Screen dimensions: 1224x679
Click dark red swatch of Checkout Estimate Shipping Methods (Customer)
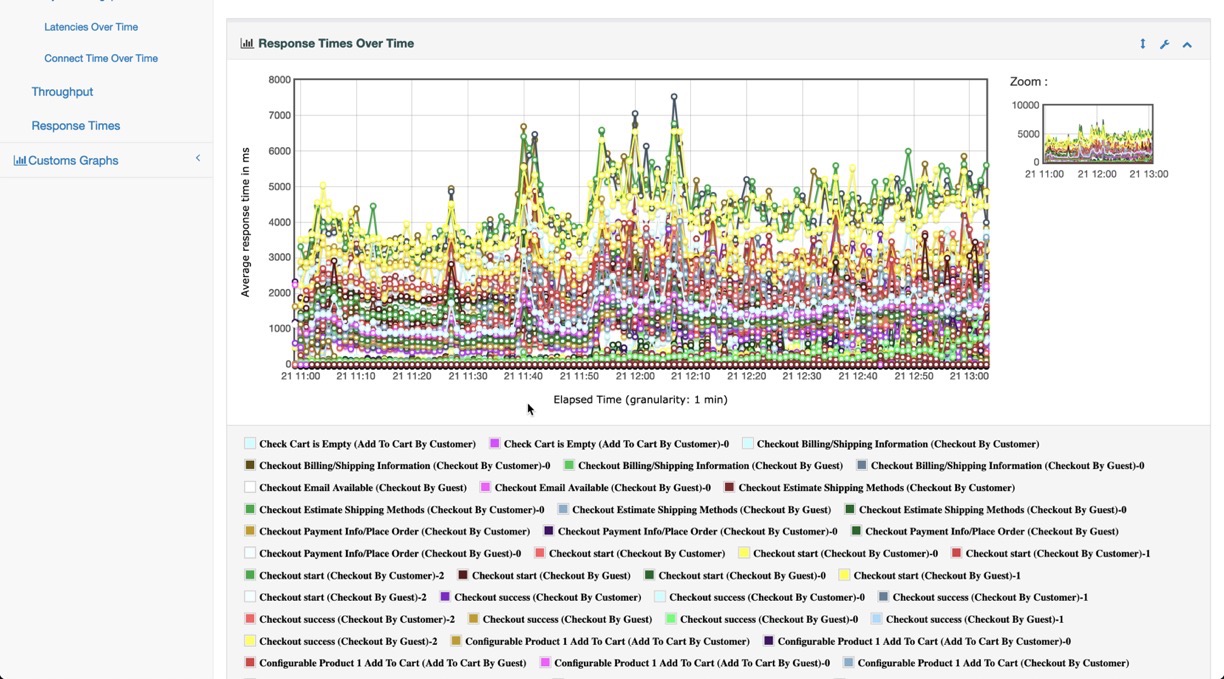click(729, 487)
